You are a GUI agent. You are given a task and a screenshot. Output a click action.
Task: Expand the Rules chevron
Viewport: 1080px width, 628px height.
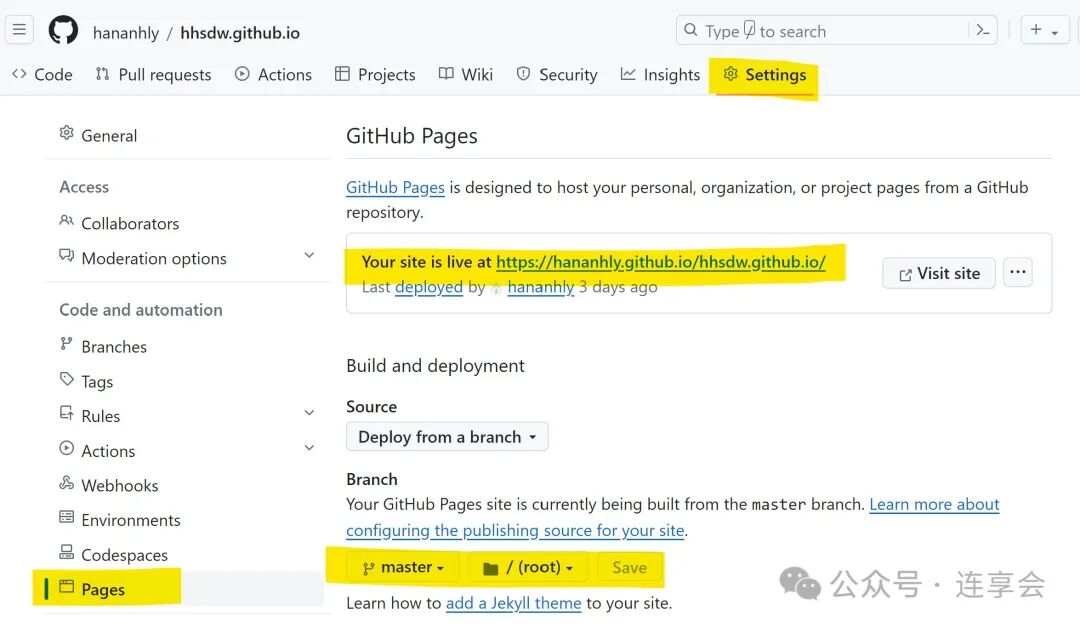309,413
